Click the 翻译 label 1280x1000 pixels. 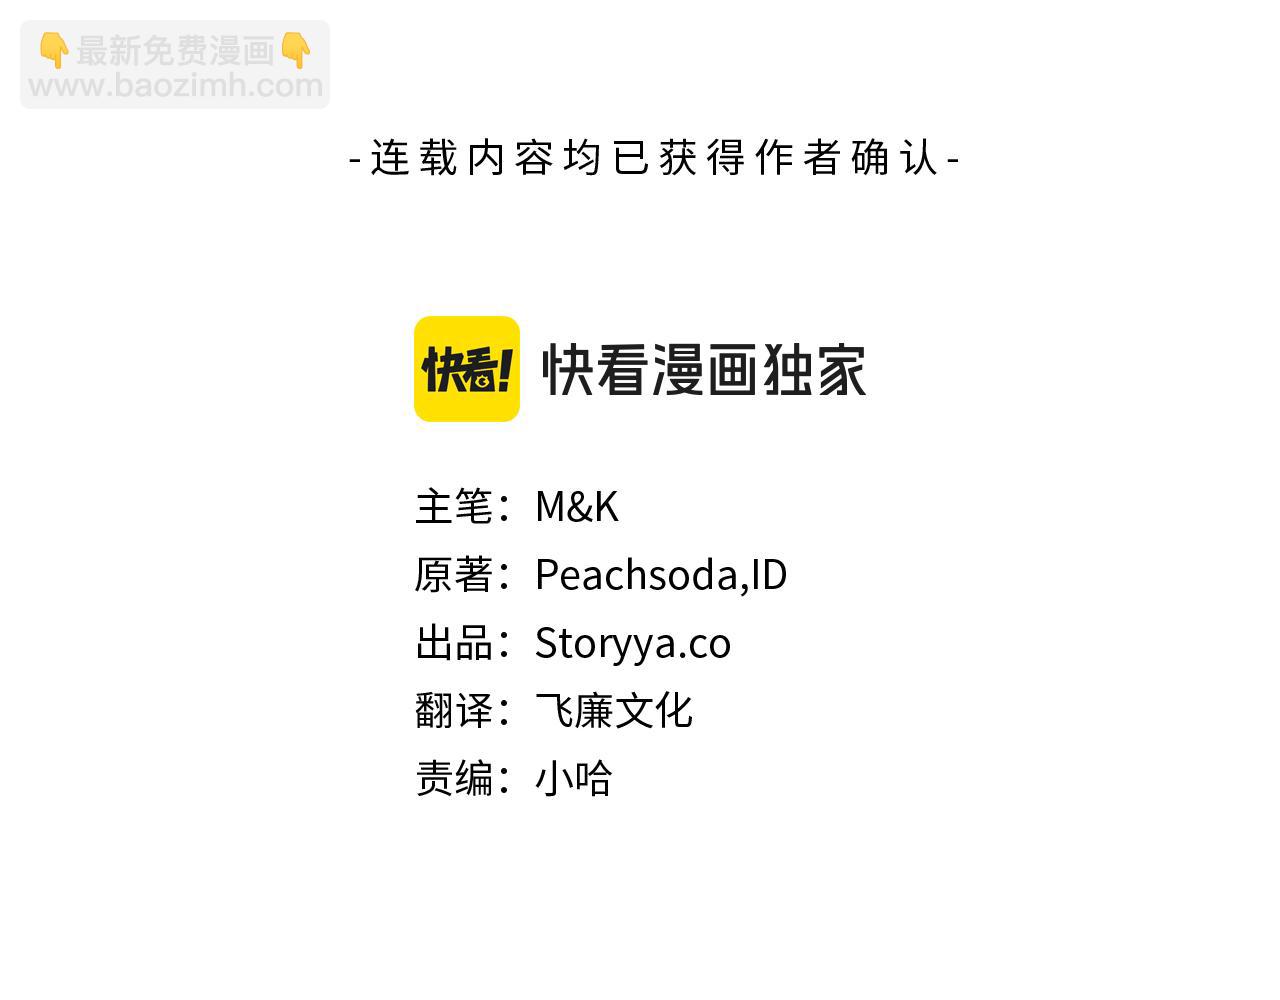(x=455, y=710)
